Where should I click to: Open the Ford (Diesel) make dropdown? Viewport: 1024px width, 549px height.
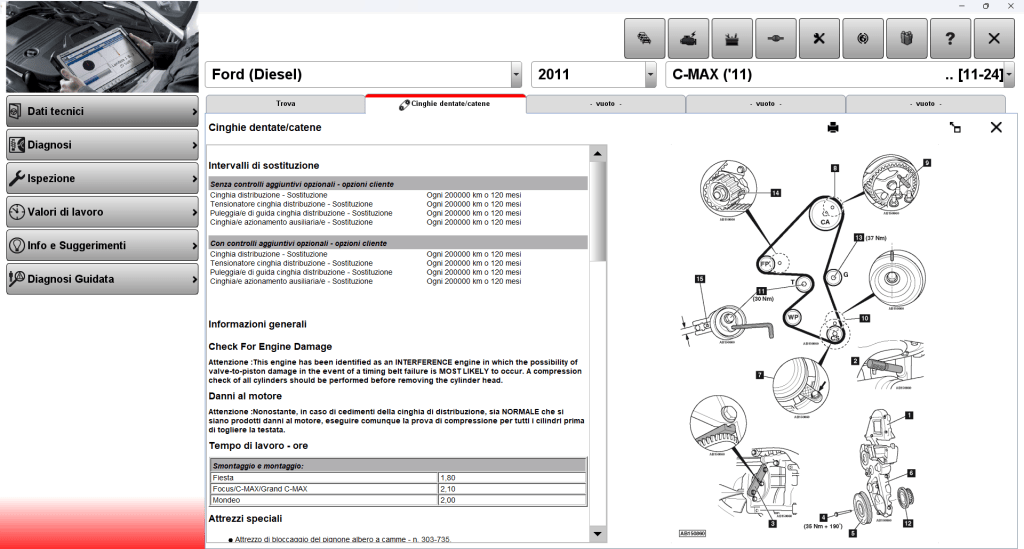click(516, 75)
